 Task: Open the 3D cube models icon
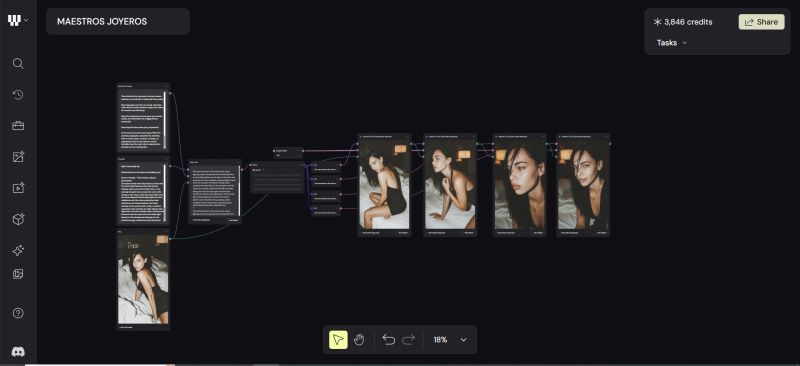pyautogui.click(x=18, y=219)
